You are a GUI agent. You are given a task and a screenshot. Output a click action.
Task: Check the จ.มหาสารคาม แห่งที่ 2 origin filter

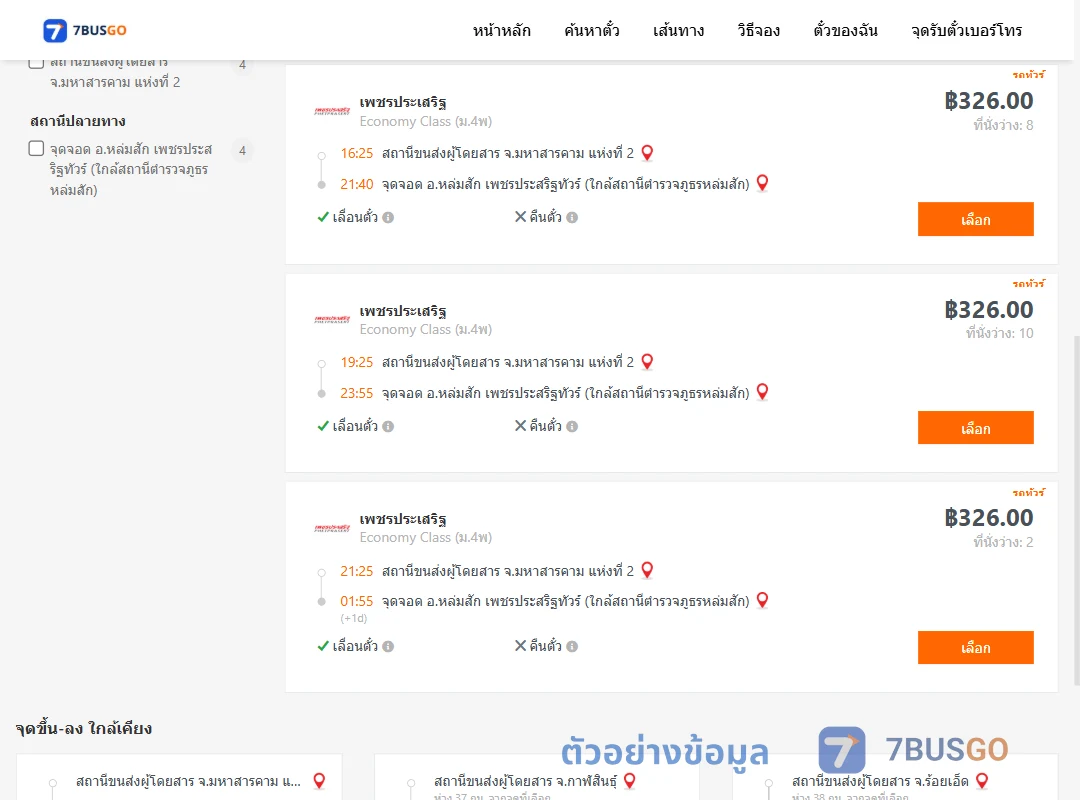[37, 63]
